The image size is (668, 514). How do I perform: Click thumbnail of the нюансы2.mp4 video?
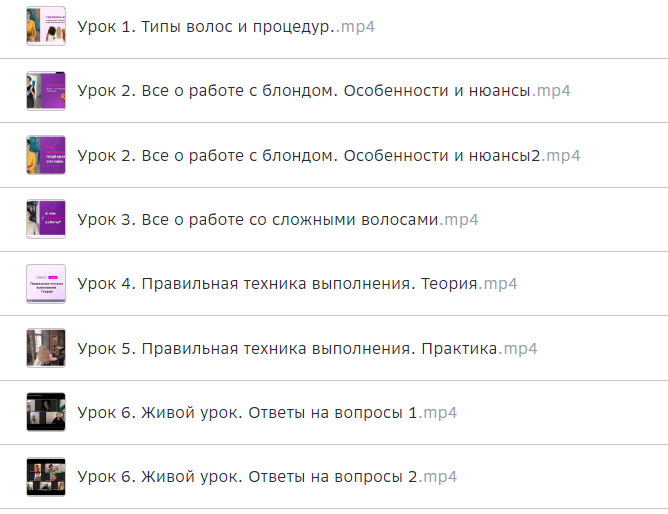click(46, 155)
